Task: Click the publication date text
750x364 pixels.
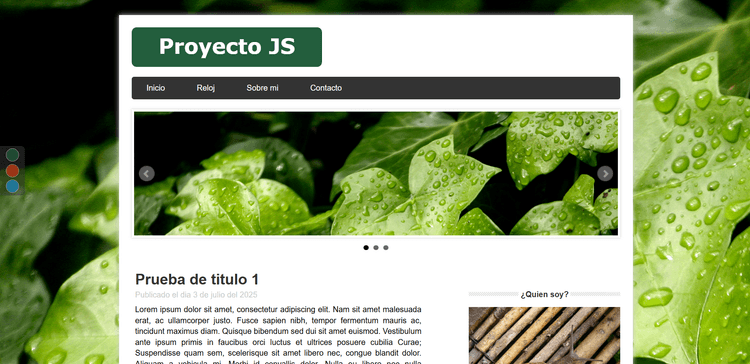Action: pyautogui.click(x=196, y=295)
